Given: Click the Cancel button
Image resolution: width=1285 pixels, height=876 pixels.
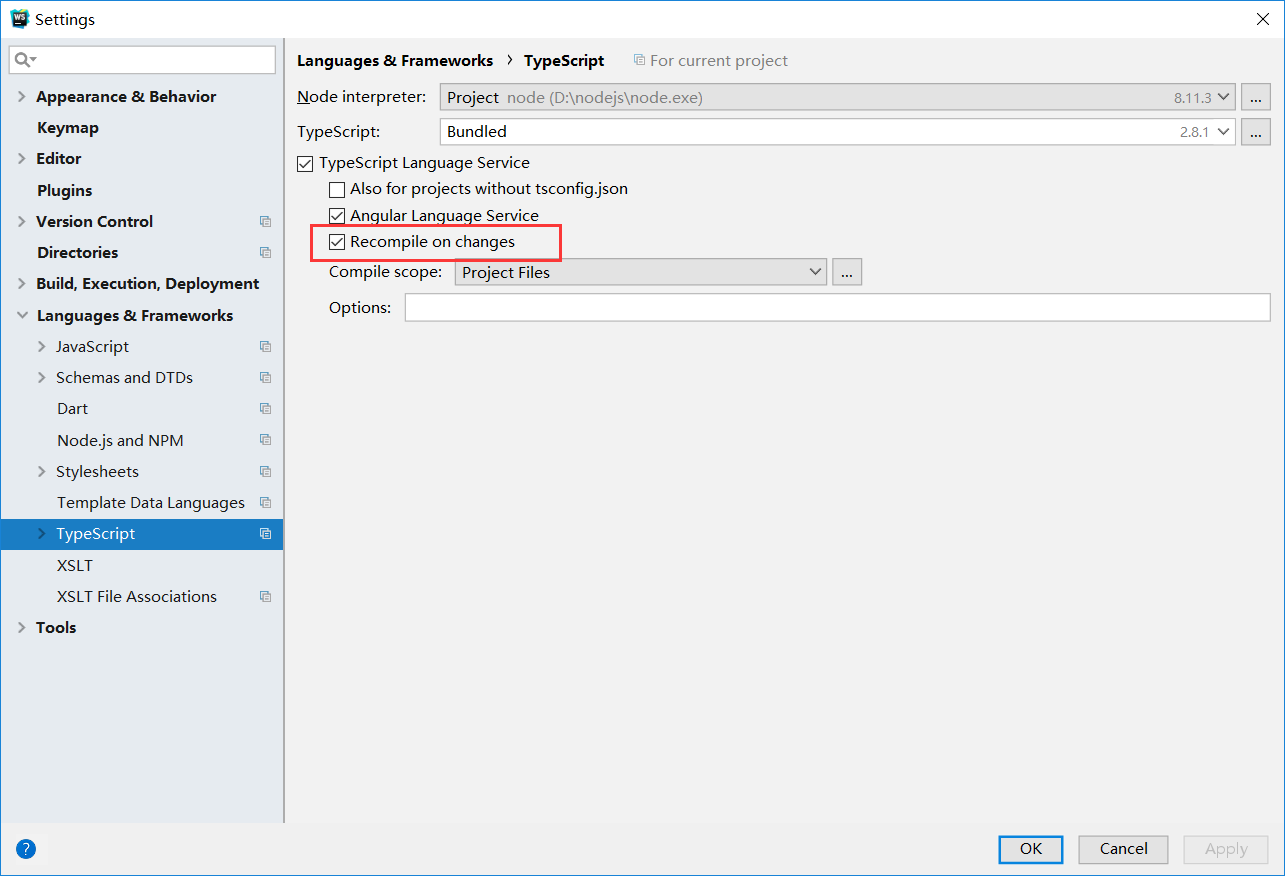Looking at the screenshot, I should click(1123, 849).
